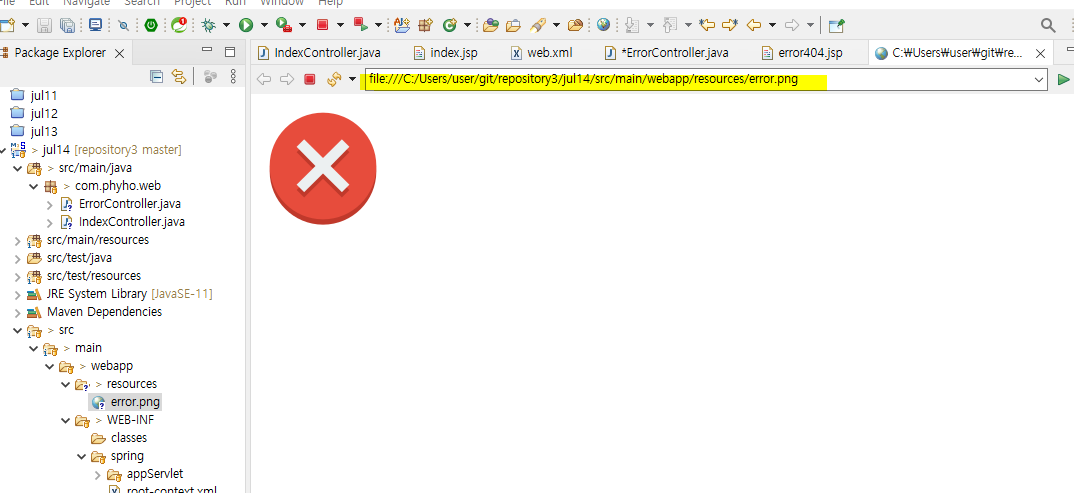Click the yellow Back navigation arrow
Viewport: 1074px width, 493px height.
point(753,25)
